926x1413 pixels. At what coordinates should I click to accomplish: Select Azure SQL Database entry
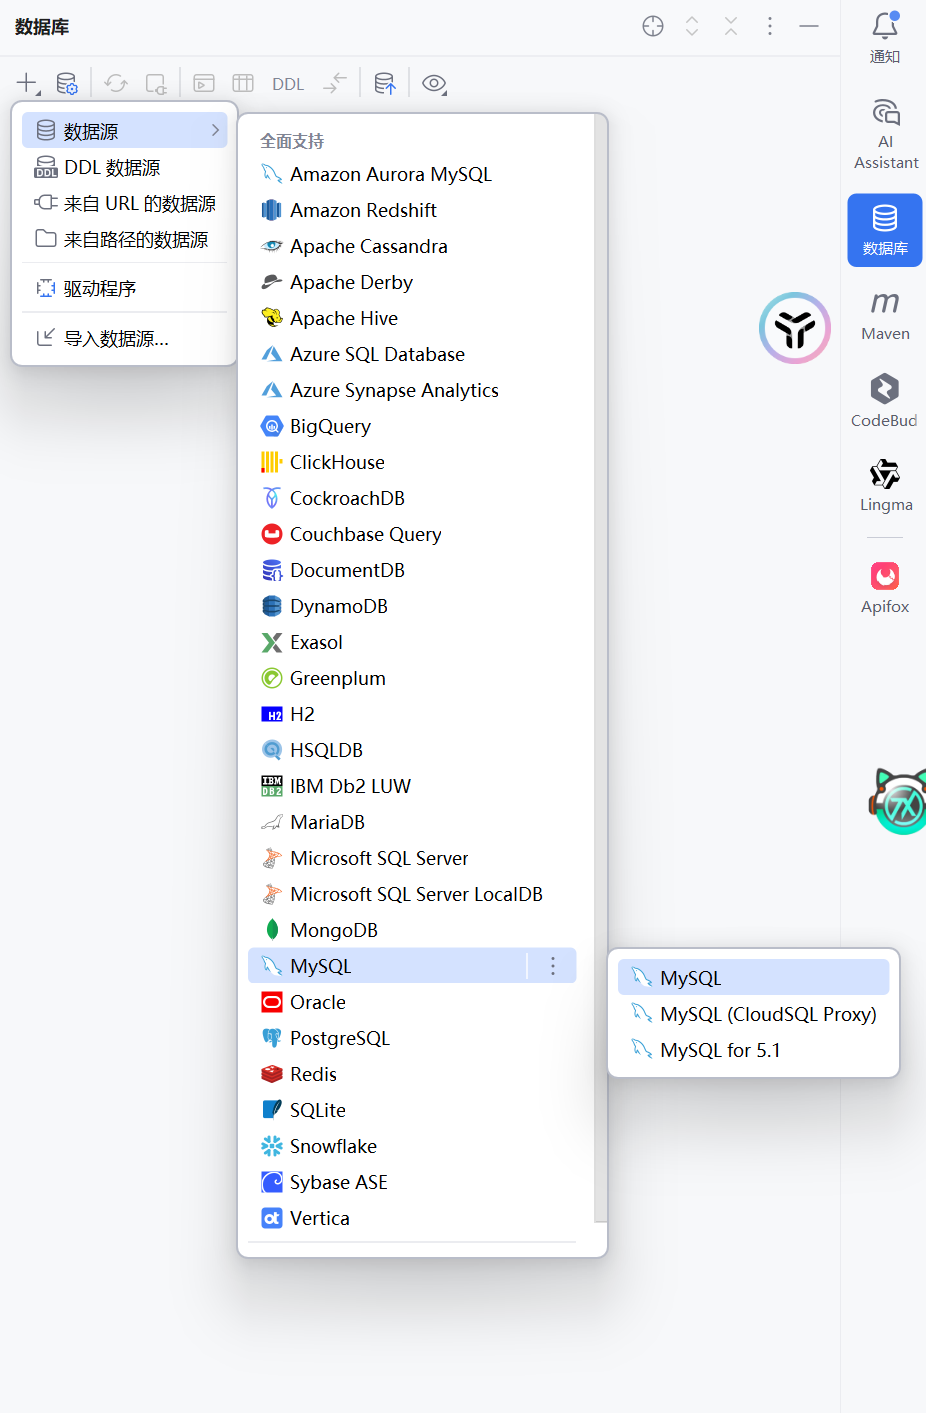(412, 354)
